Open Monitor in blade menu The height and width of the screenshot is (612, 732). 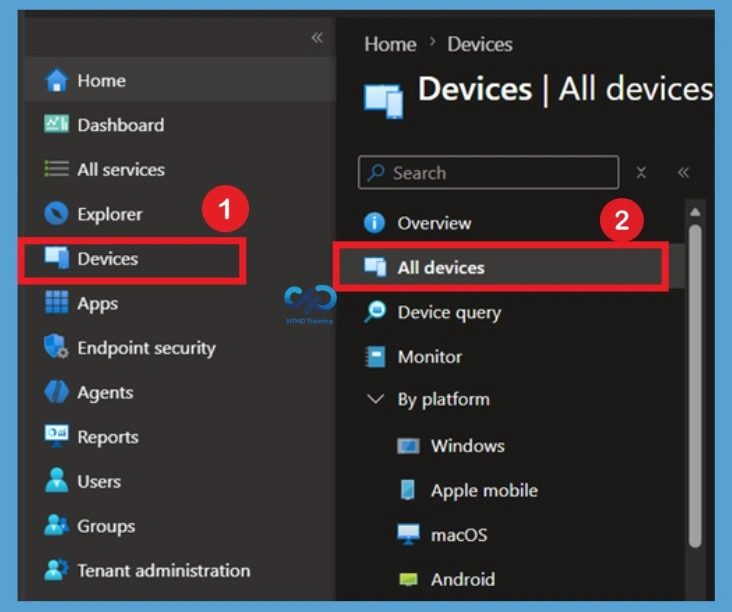pos(512,357)
